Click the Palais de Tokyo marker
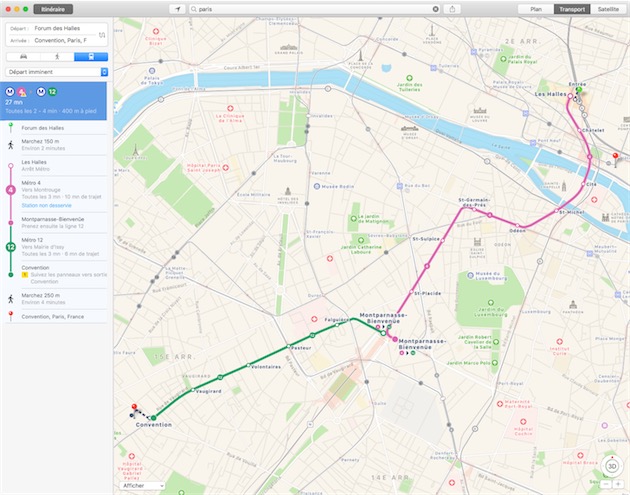 (x=152, y=71)
